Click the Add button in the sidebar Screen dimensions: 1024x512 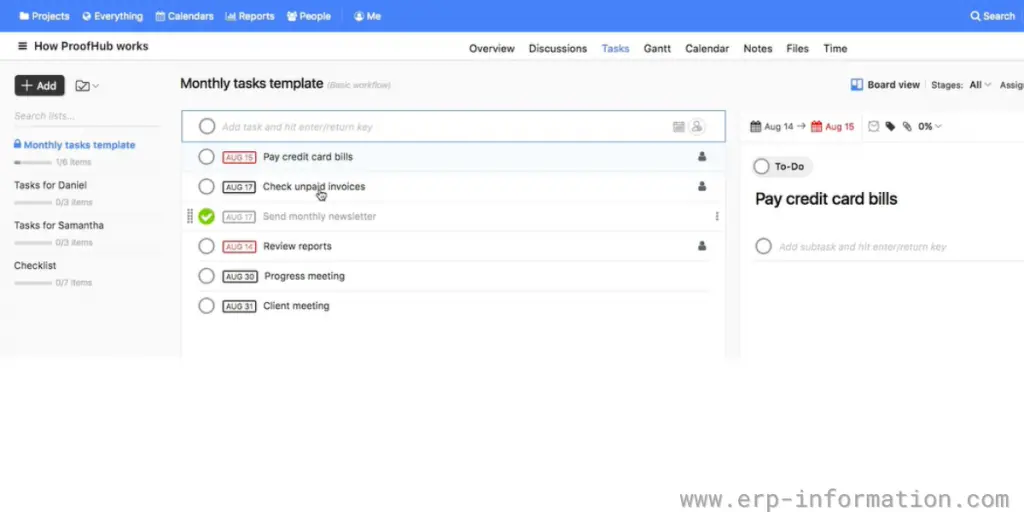40,86
